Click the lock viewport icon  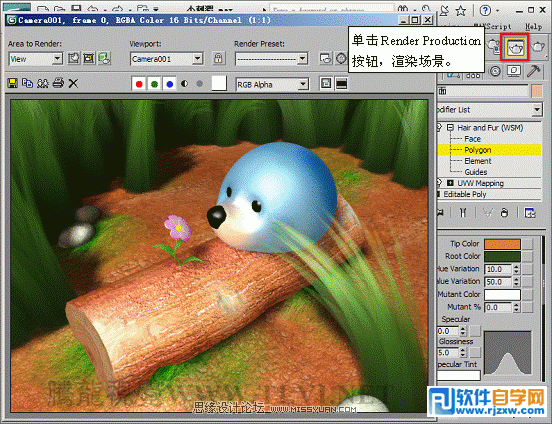click(218, 58)
